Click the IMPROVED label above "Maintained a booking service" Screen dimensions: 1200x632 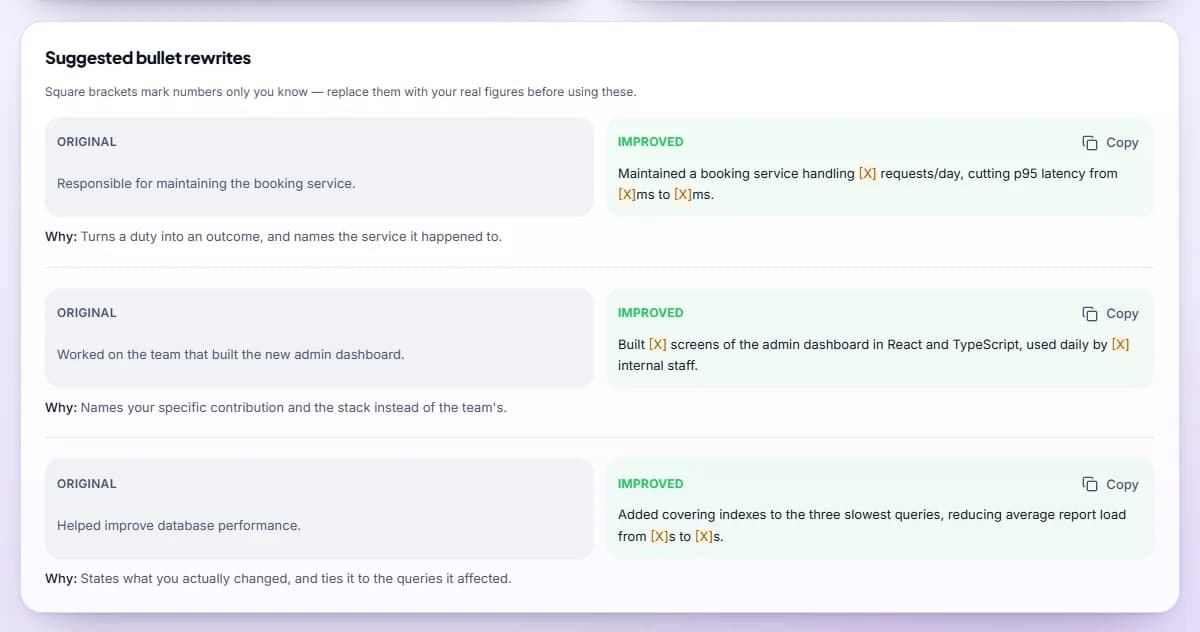[x=651, y=142]
